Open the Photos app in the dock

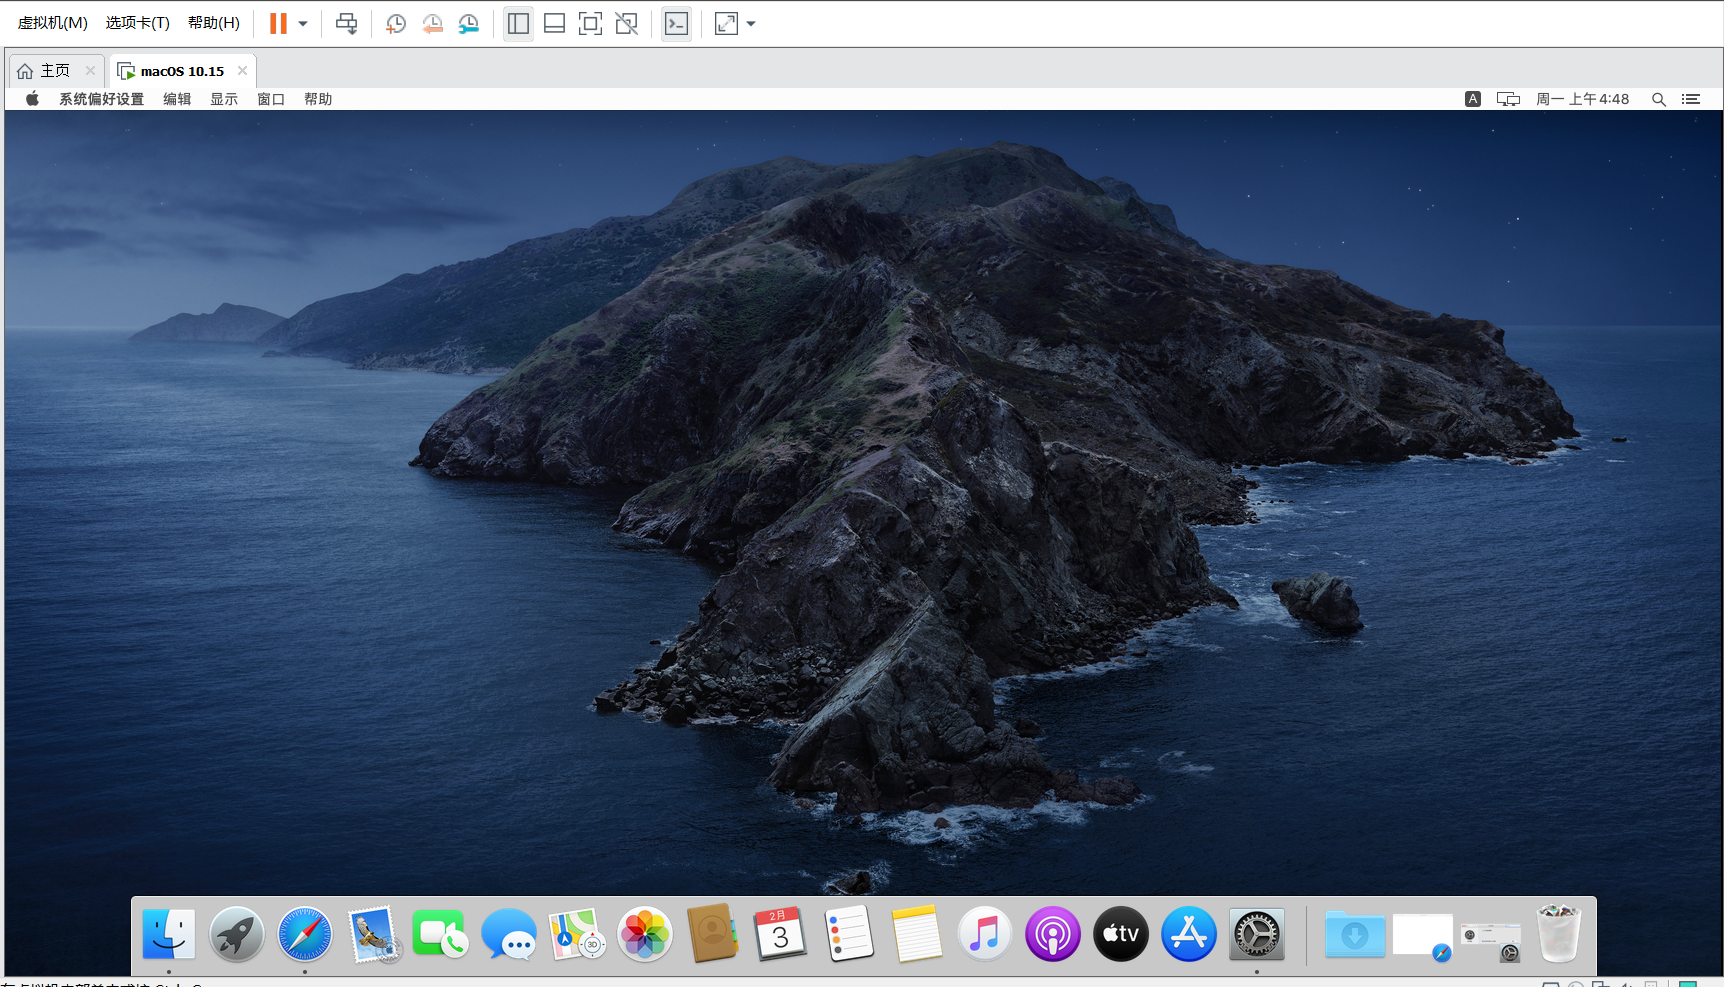pyautogui.click(x=645, y=934)
